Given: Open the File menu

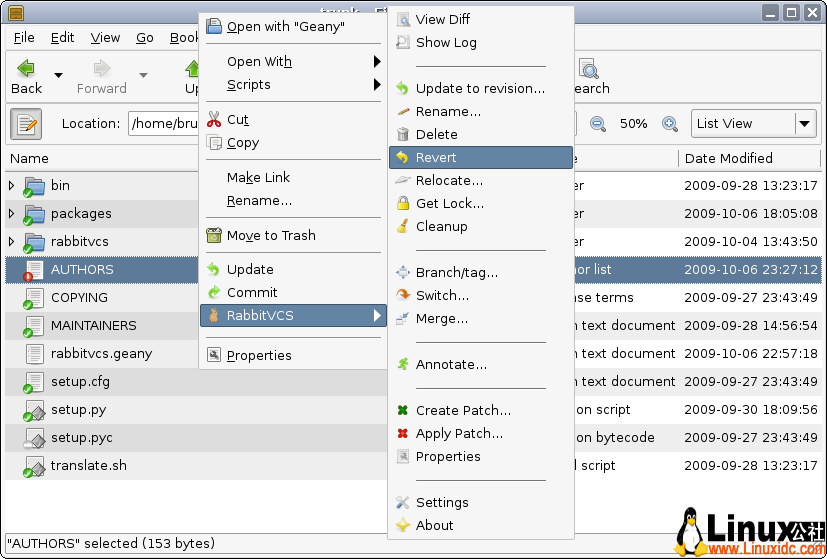Looking at the screenshot, I should pyautogui.click(x=24, y=38).
